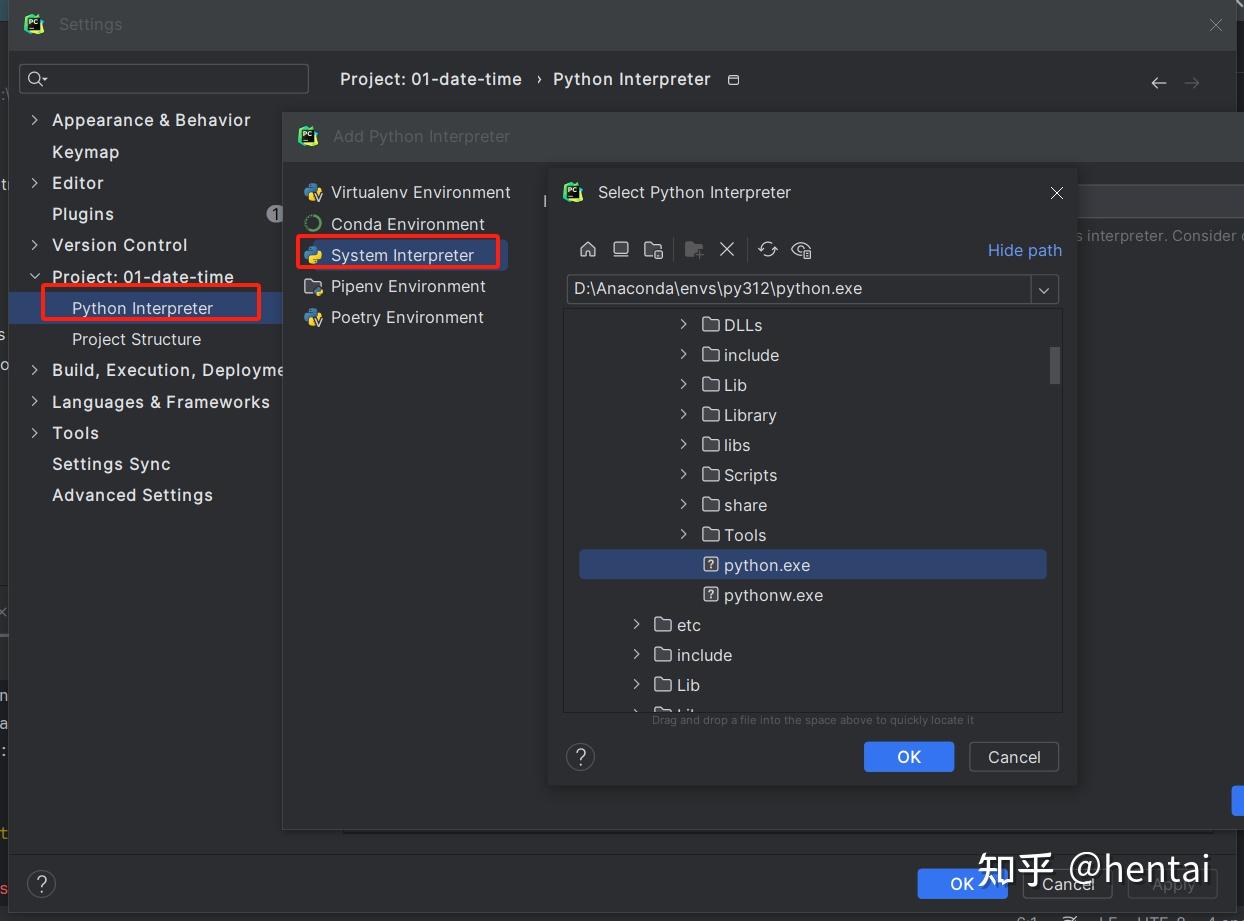Cancel the Select Python Interpreter dialog
The width and height of the screenshot is (1244, 921).
tap(1013, 757)
